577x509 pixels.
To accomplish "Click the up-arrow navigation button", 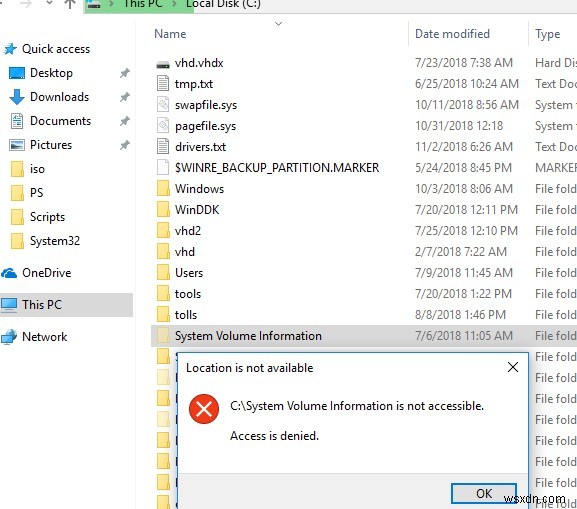I will [70, 4].
